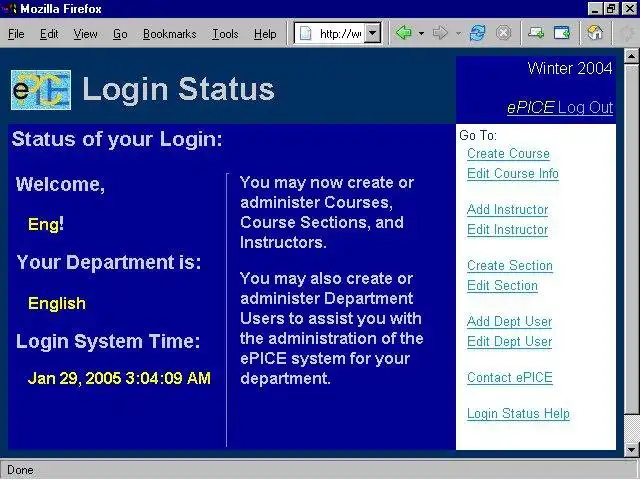Open the Tools menu
Viewport: 640px width, 480px height.
(x=225, y=34)
